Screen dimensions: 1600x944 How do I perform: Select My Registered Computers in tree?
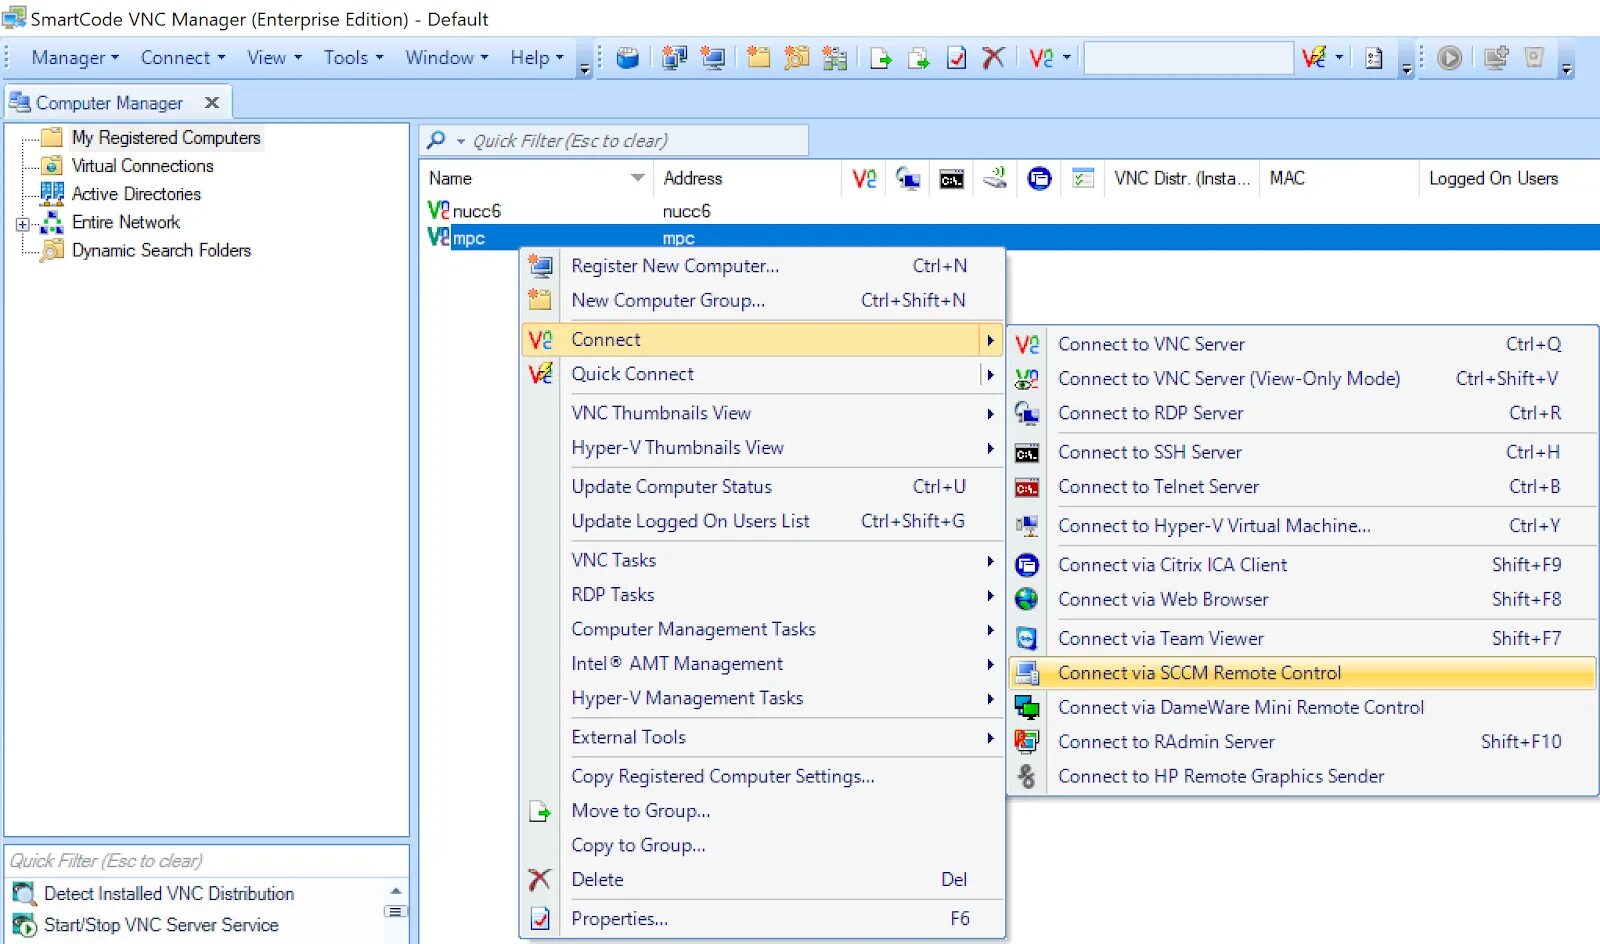[x=166, y=138]
